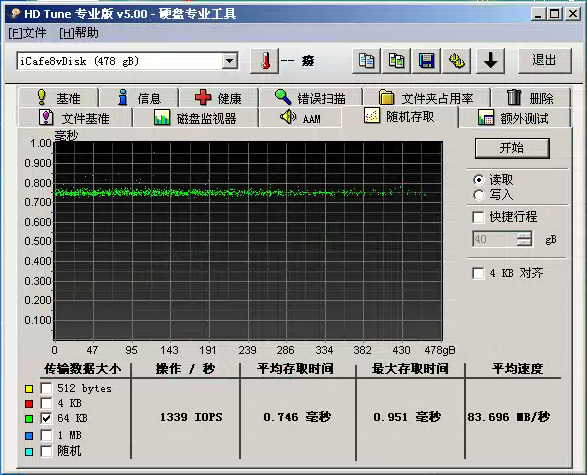Enable the 4 KB 对齐 checkbox
Screen dimensions: 587x475
[x=478, y=273]
